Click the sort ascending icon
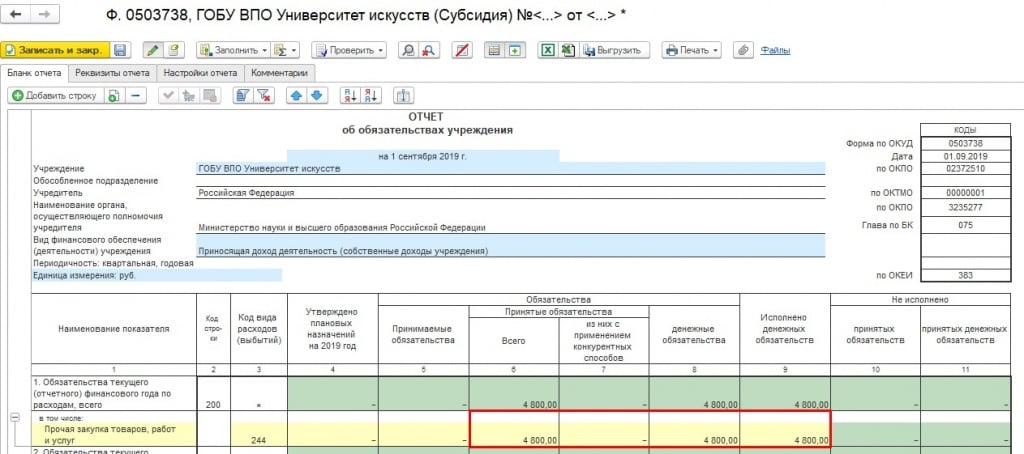Screen dimensions: 1024x454 (350, 96)
